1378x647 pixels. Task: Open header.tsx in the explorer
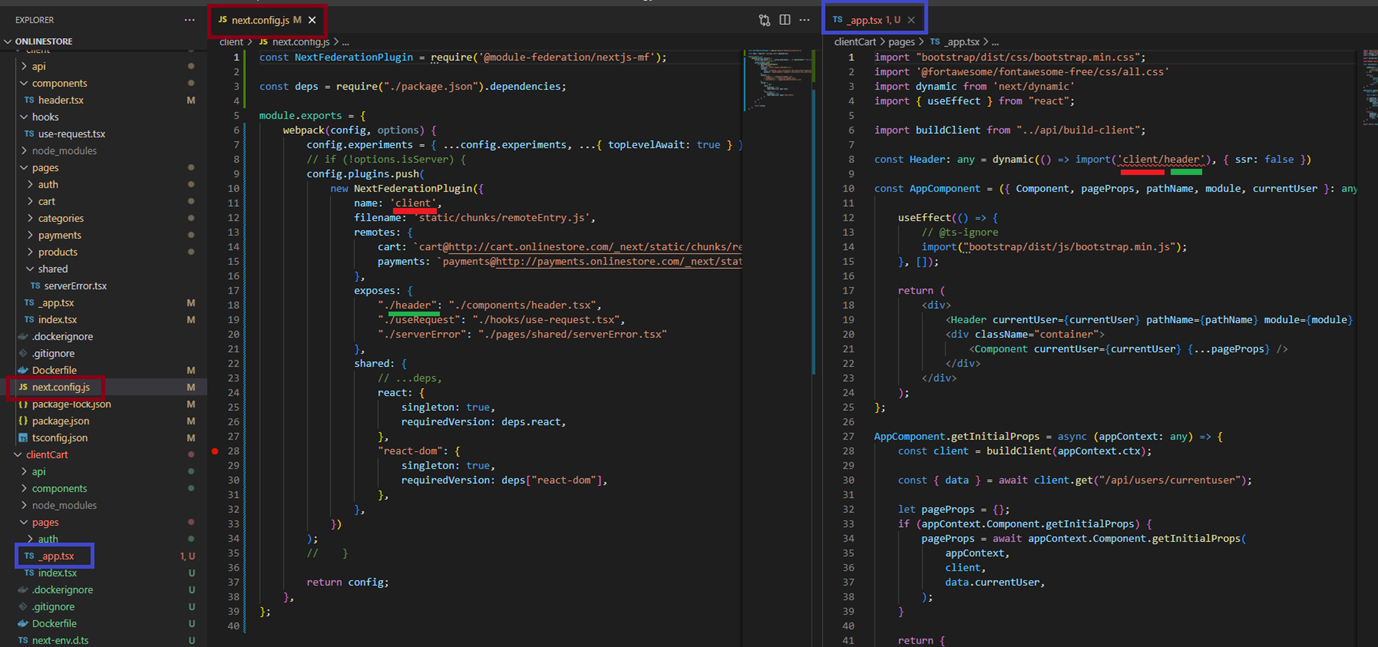(60, 100)
